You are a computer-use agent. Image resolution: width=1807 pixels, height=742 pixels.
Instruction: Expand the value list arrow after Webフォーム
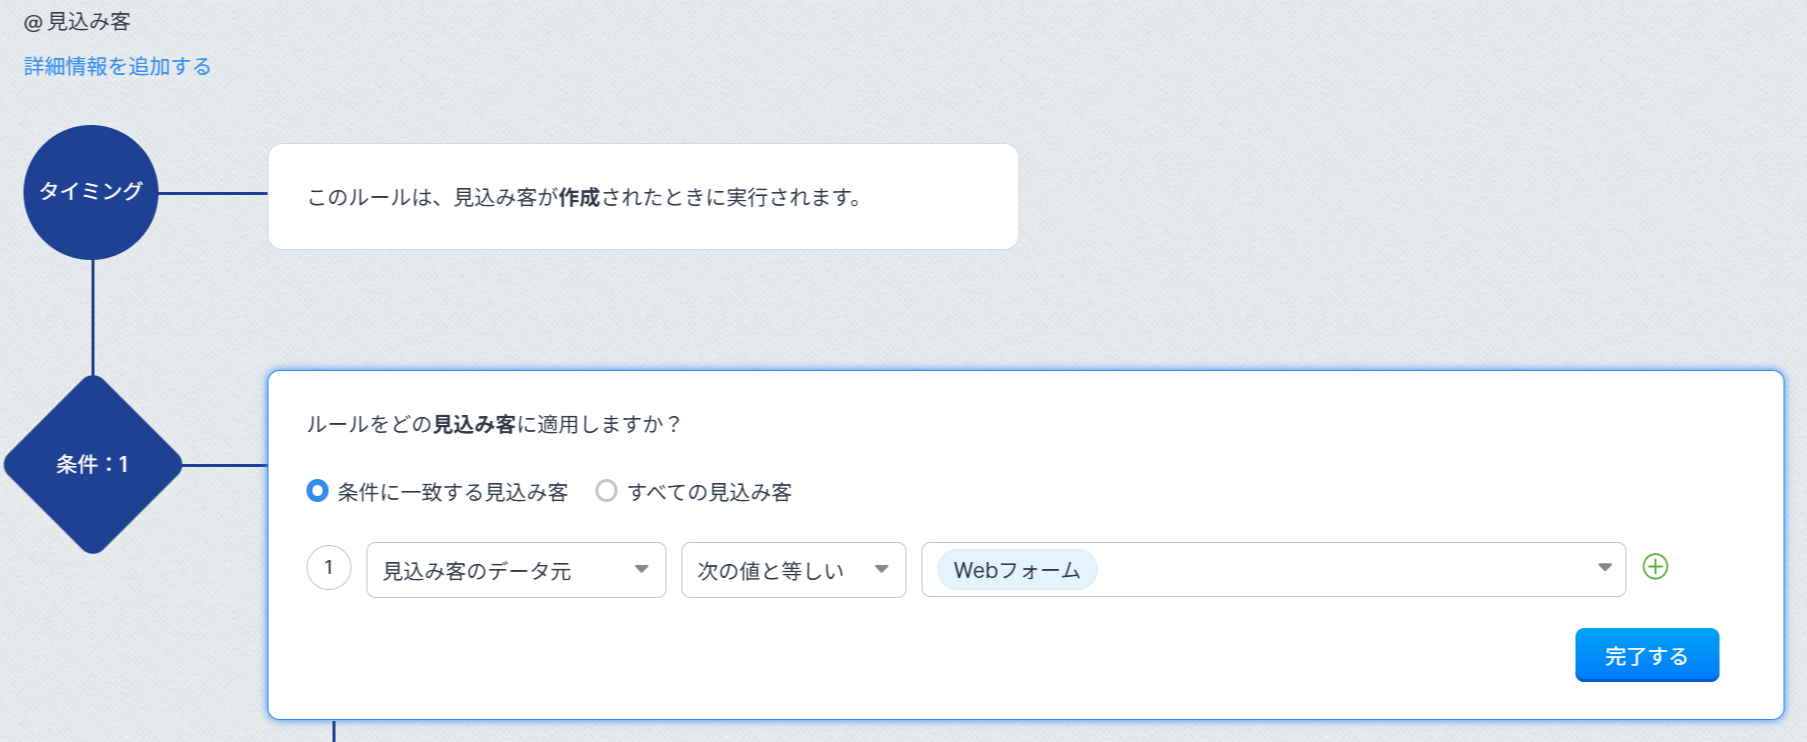pyautogui.click(x=1604, y=568)
